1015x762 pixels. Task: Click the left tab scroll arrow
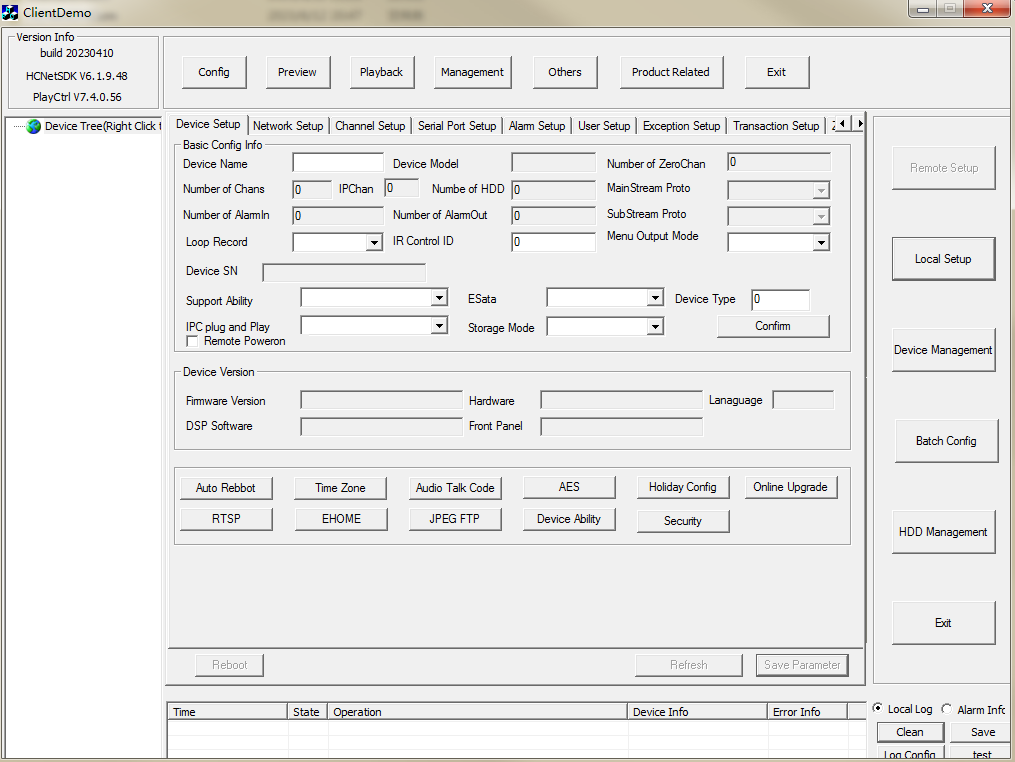tap(841, 122)
